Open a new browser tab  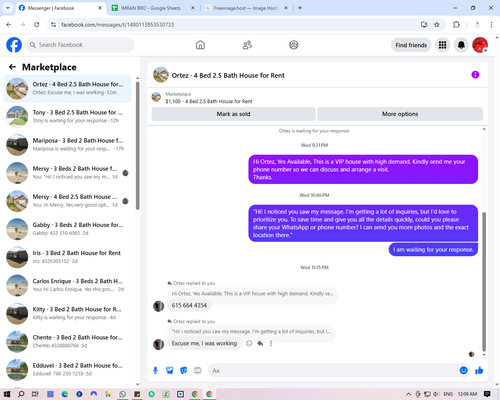point(300,8)
